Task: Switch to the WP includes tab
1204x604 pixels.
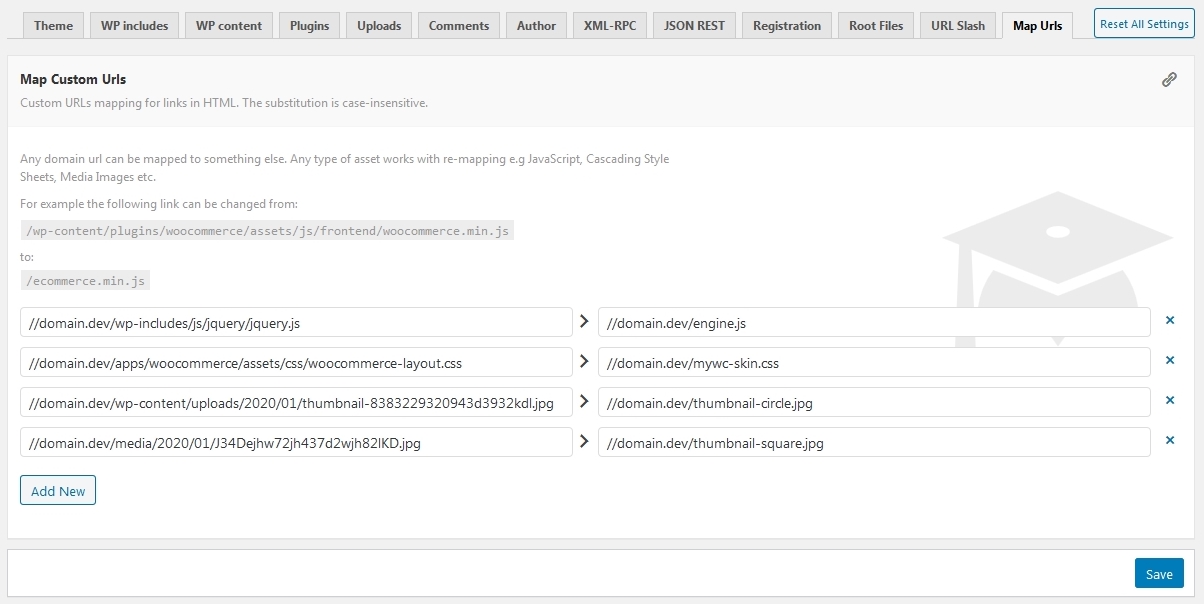Action: (134, 25)
